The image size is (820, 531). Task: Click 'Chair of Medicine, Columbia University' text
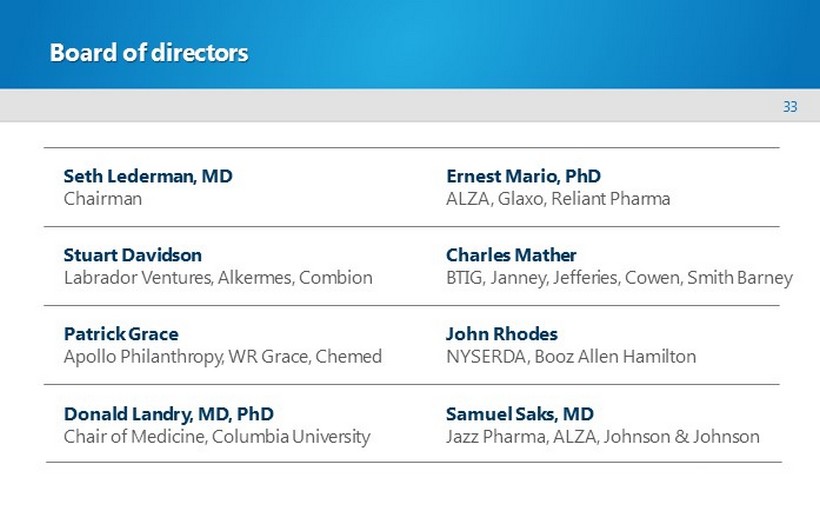(217, 436)
